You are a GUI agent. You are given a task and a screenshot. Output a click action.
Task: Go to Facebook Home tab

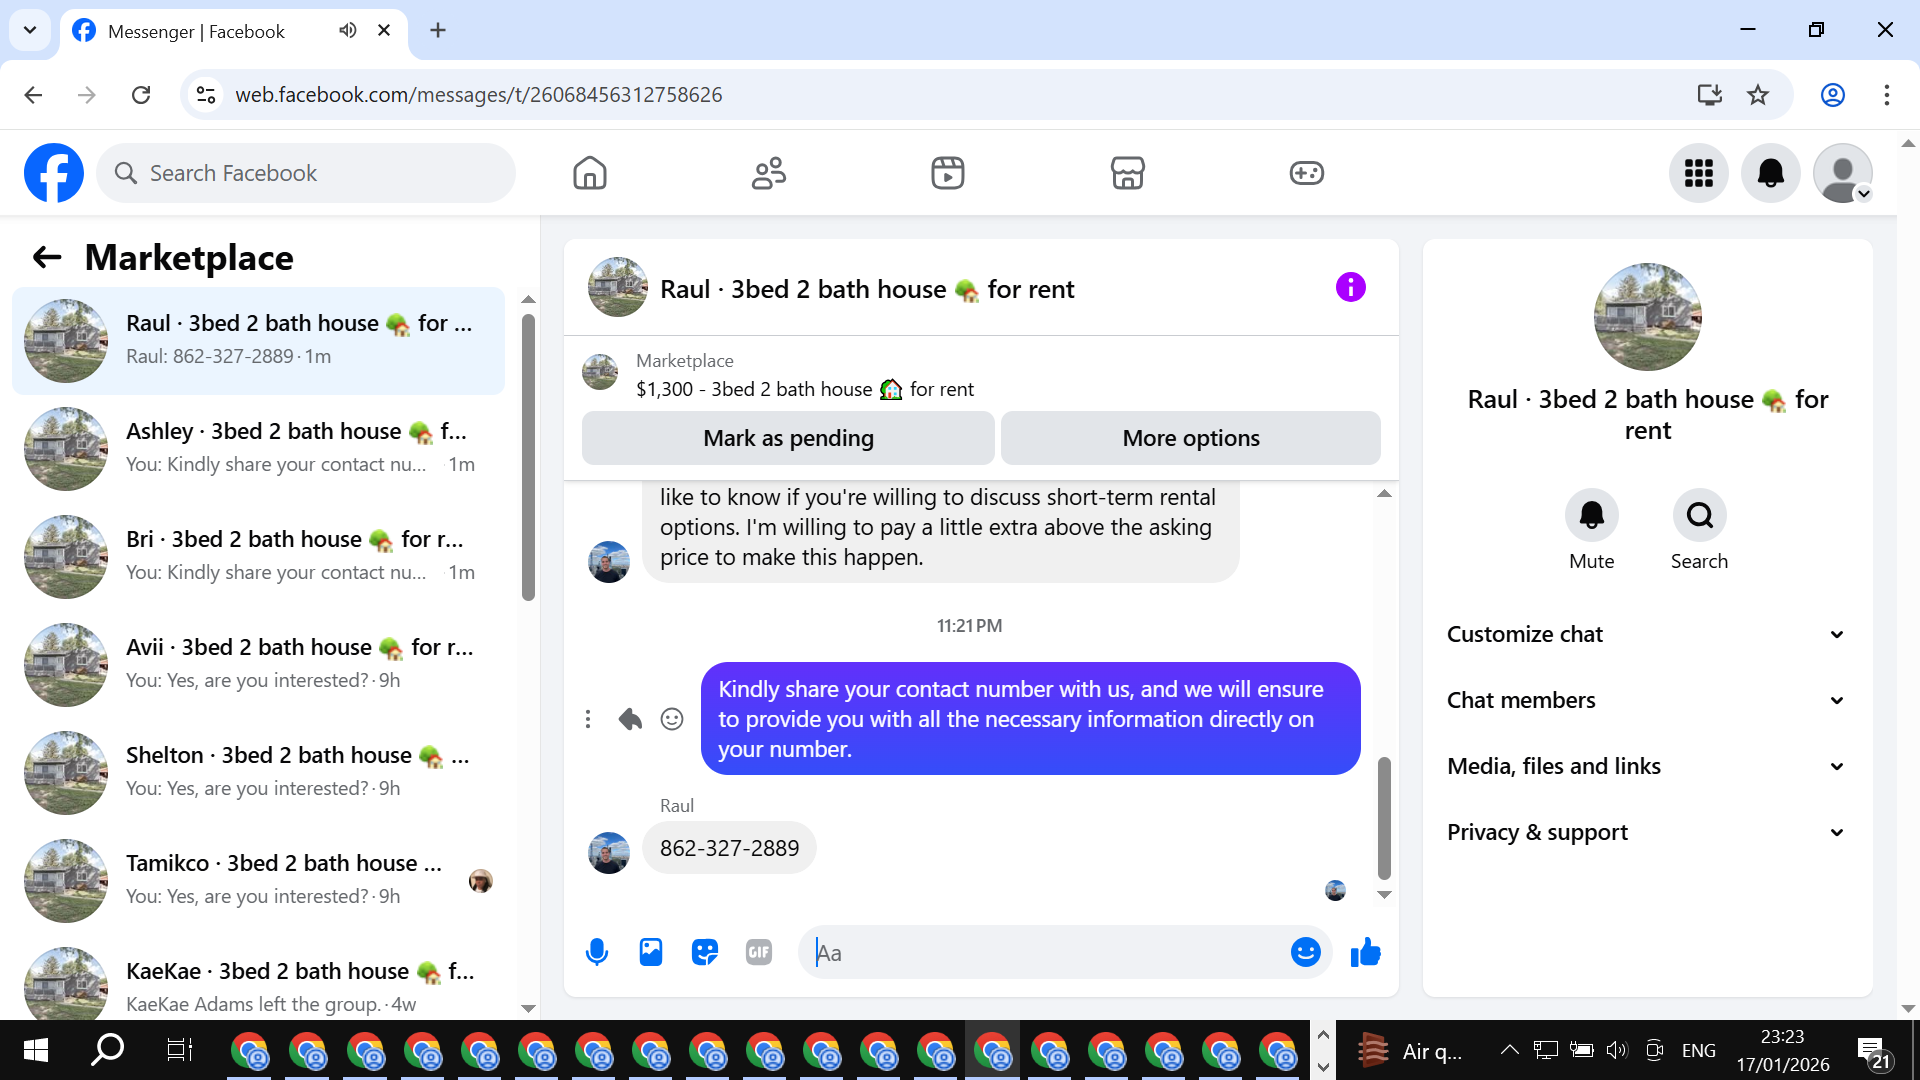590,173
